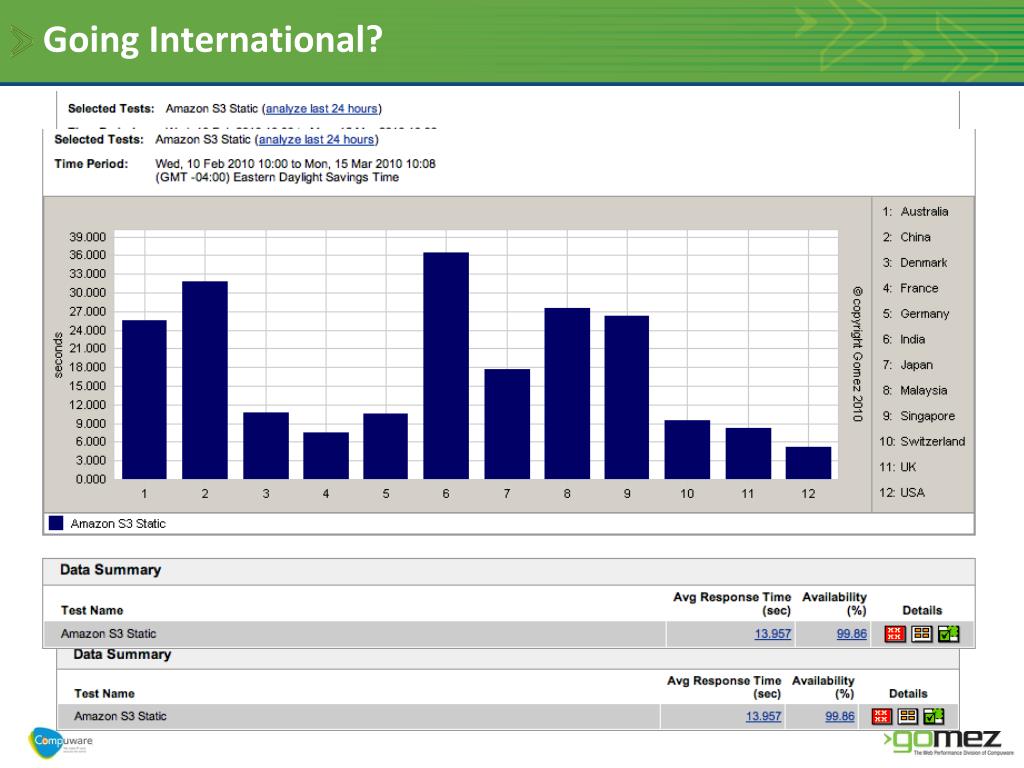
Task: Click the 'Going International?' slide title
Action: (213, 40)
